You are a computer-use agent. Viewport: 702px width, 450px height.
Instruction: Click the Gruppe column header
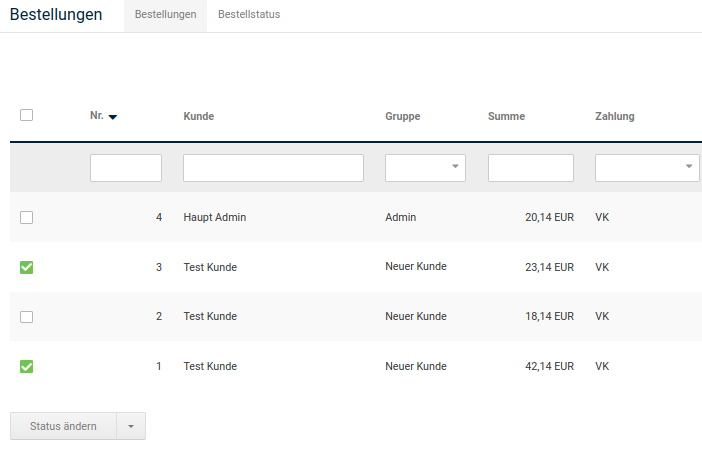pyautogui.click(x=402, y=116)
